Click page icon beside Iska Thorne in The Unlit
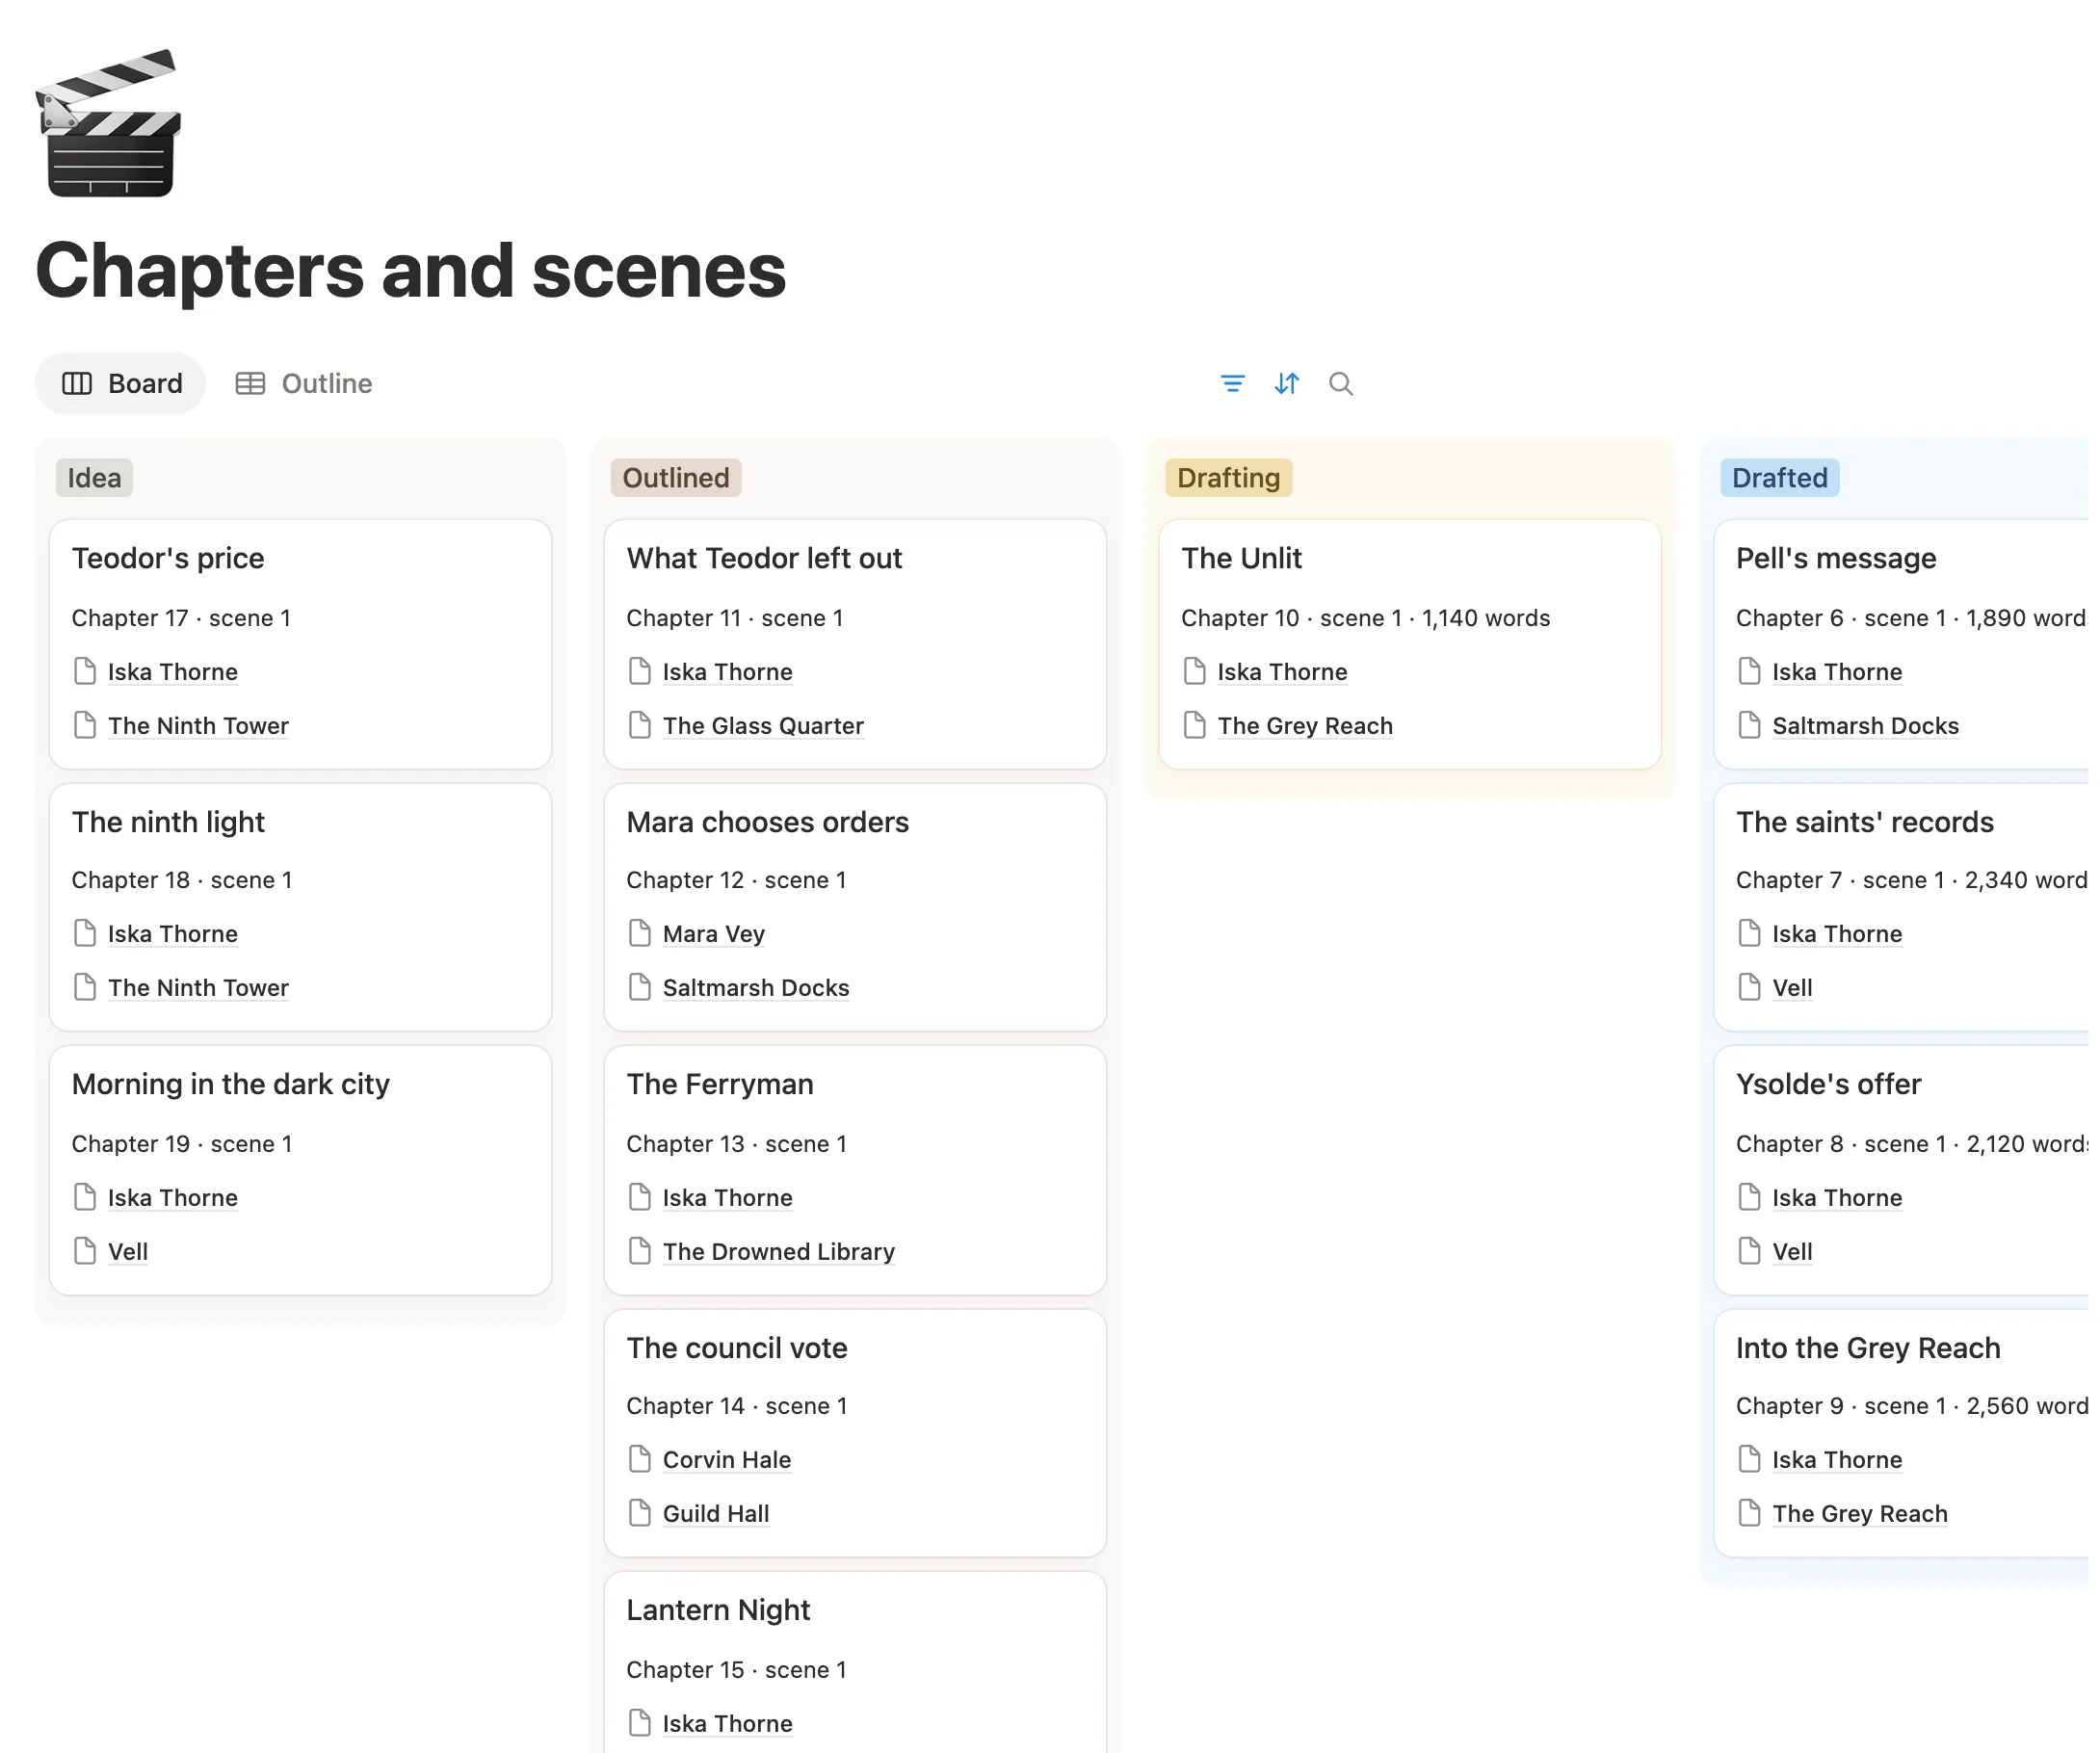 [1194, 671]
